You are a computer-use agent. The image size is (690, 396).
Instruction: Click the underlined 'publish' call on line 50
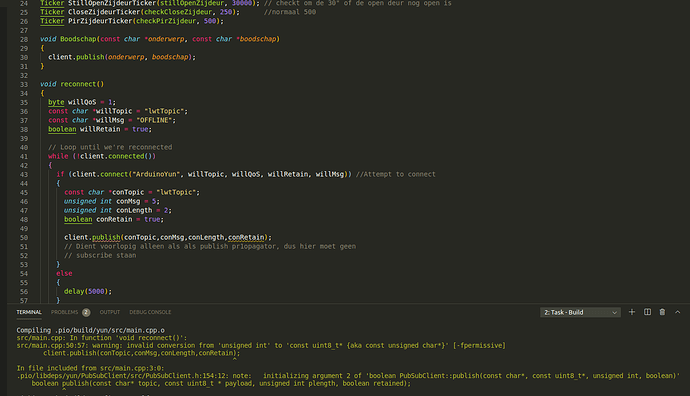click(106, 238)
